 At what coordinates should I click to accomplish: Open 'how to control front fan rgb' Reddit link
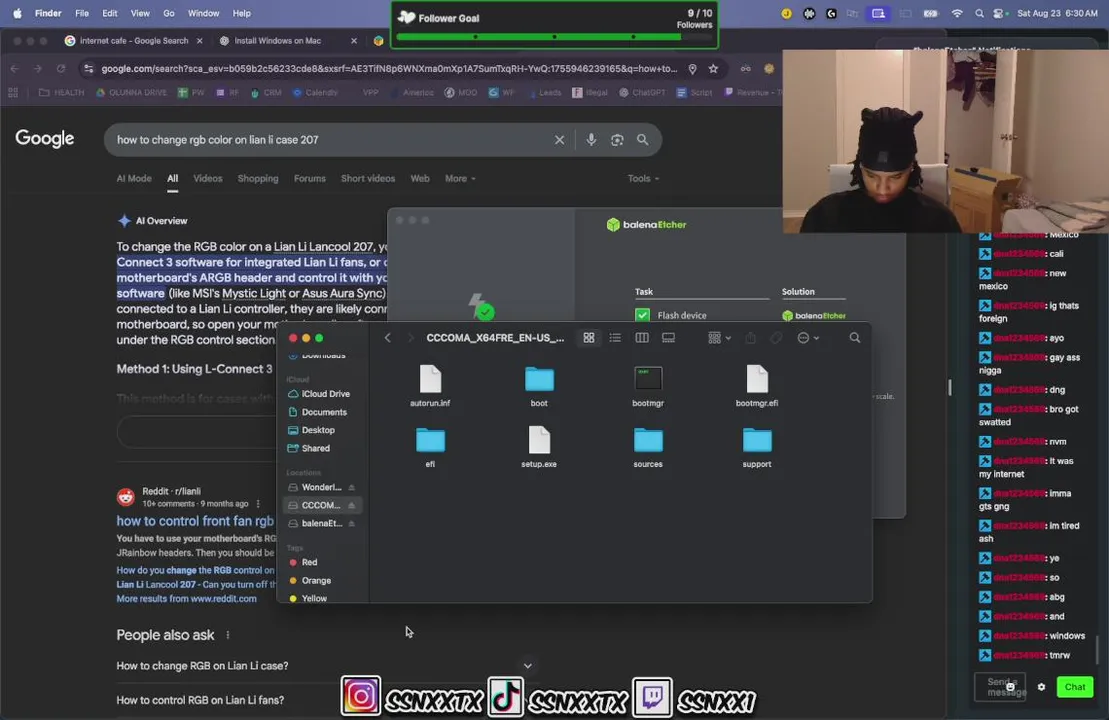point(195,521)
